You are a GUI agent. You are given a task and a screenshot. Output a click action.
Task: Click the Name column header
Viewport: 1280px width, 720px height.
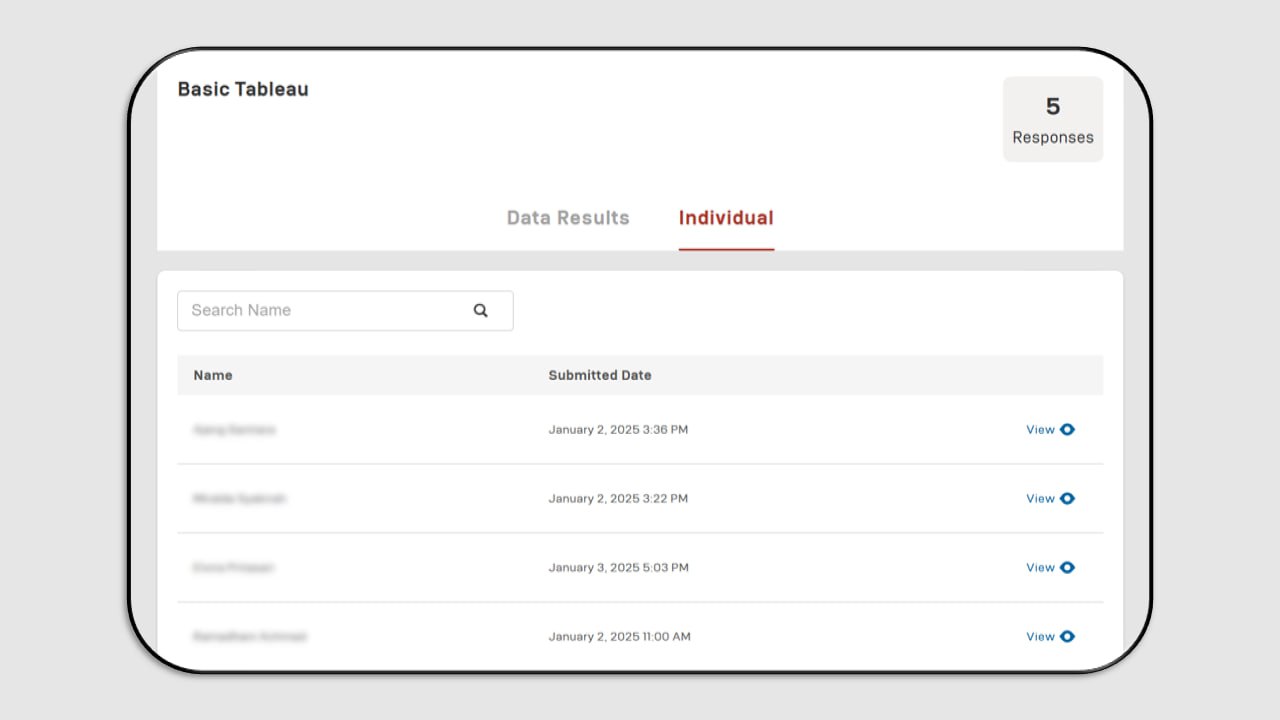tap(213, 376)
